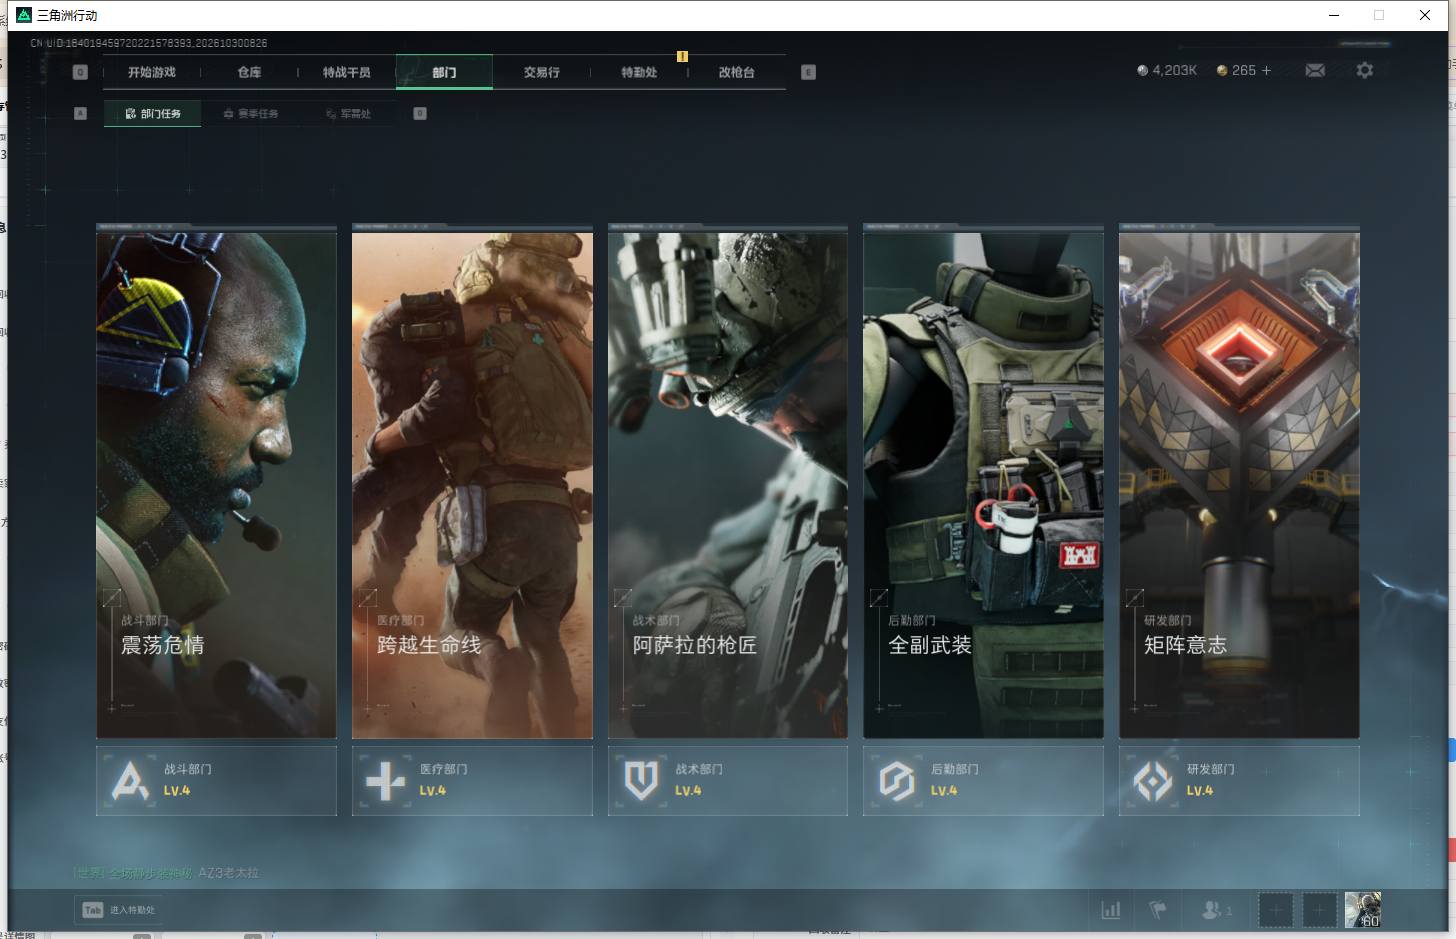The height and width of the screenshot is (939, 1456).
Task: Open the 阿萨拉的枪匠 mission card
Action: (x=728, y=485)
